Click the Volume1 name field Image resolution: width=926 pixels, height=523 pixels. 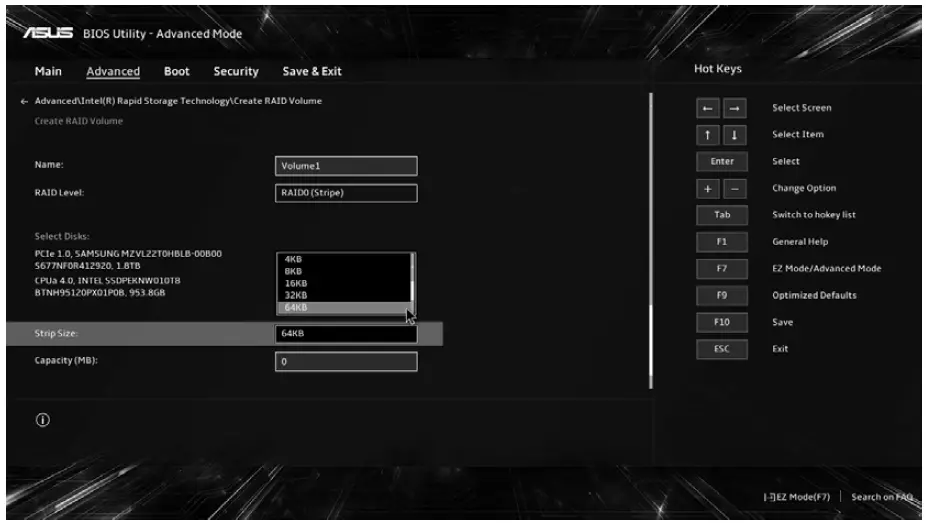click(346, 166)
